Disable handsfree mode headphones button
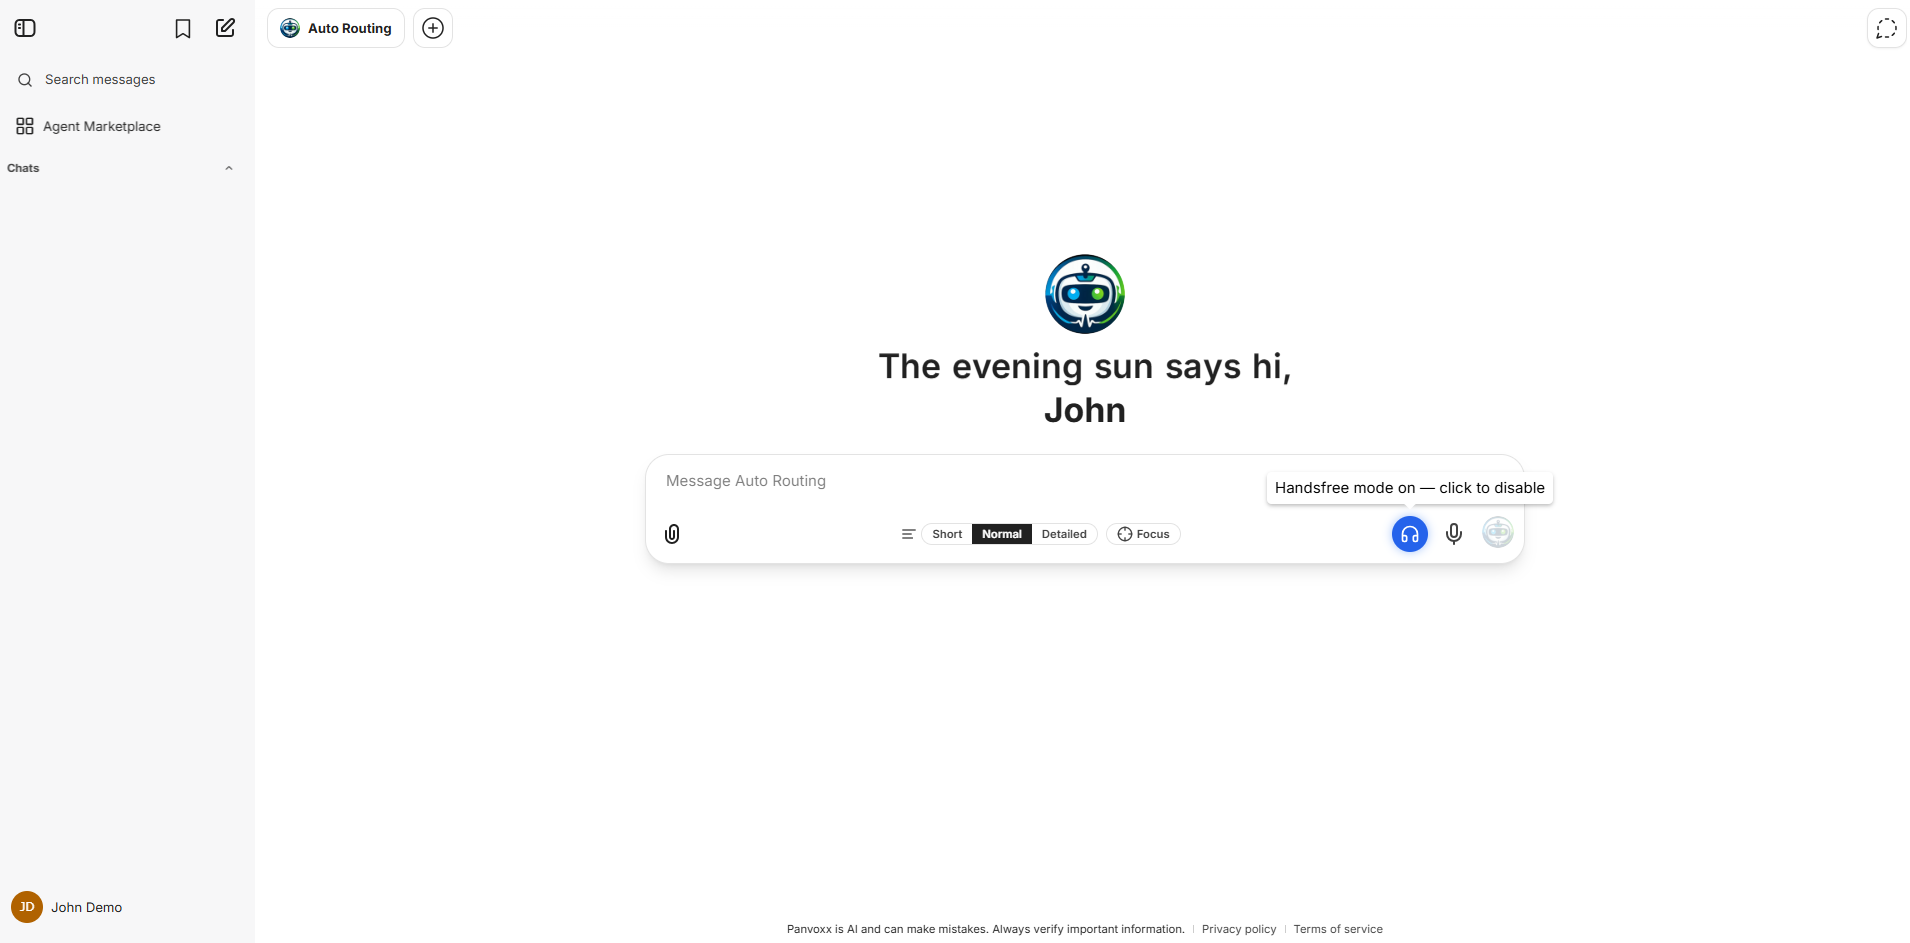Viewport: 1910px width, 943px height. (x=1410, y=534)
